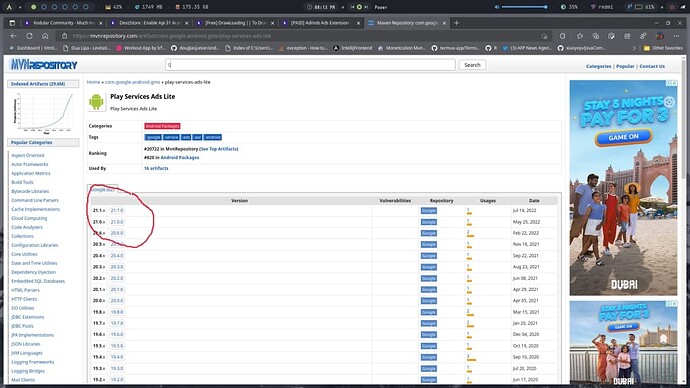Viewport: 690px width, 388px height.
Task: Click the Android robot artifact icon
Action: [x=96, y=102]
